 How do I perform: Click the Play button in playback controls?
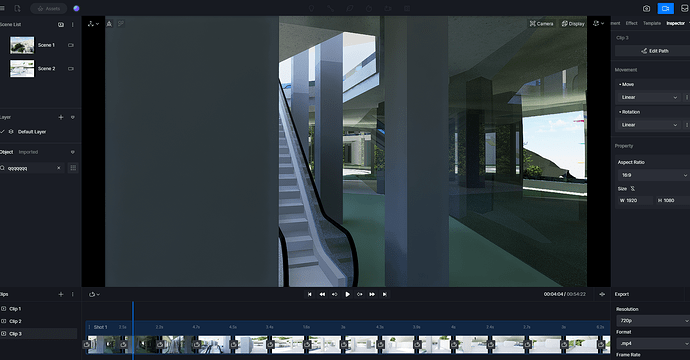[347, 294]
